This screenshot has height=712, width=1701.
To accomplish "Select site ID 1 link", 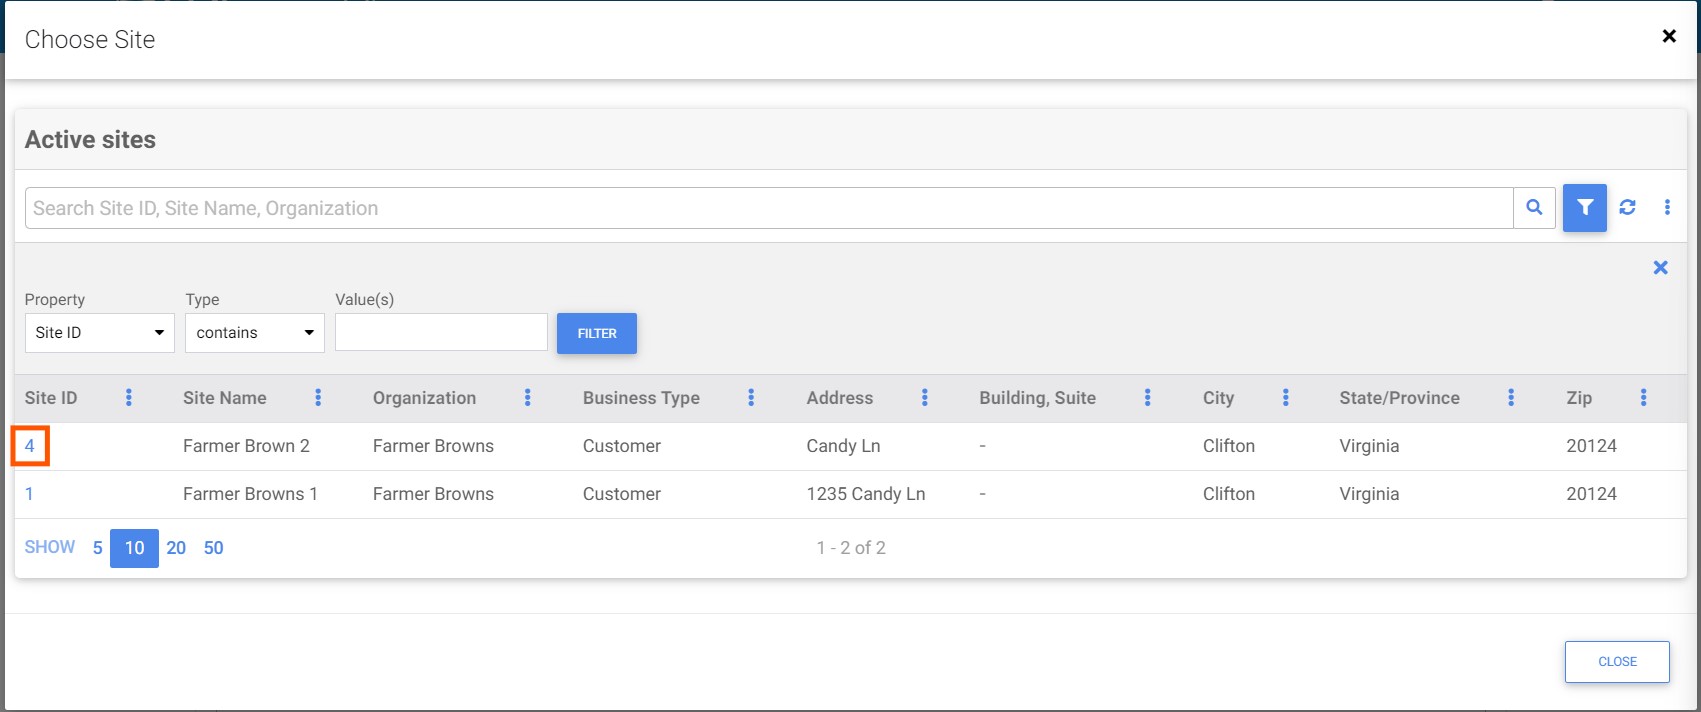I will click(30, 494).
